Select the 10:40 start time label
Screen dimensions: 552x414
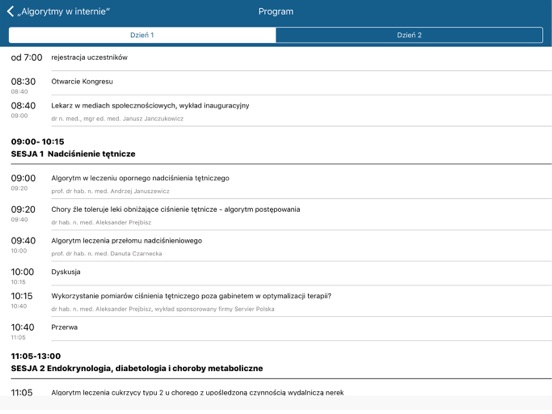point(23,327)
